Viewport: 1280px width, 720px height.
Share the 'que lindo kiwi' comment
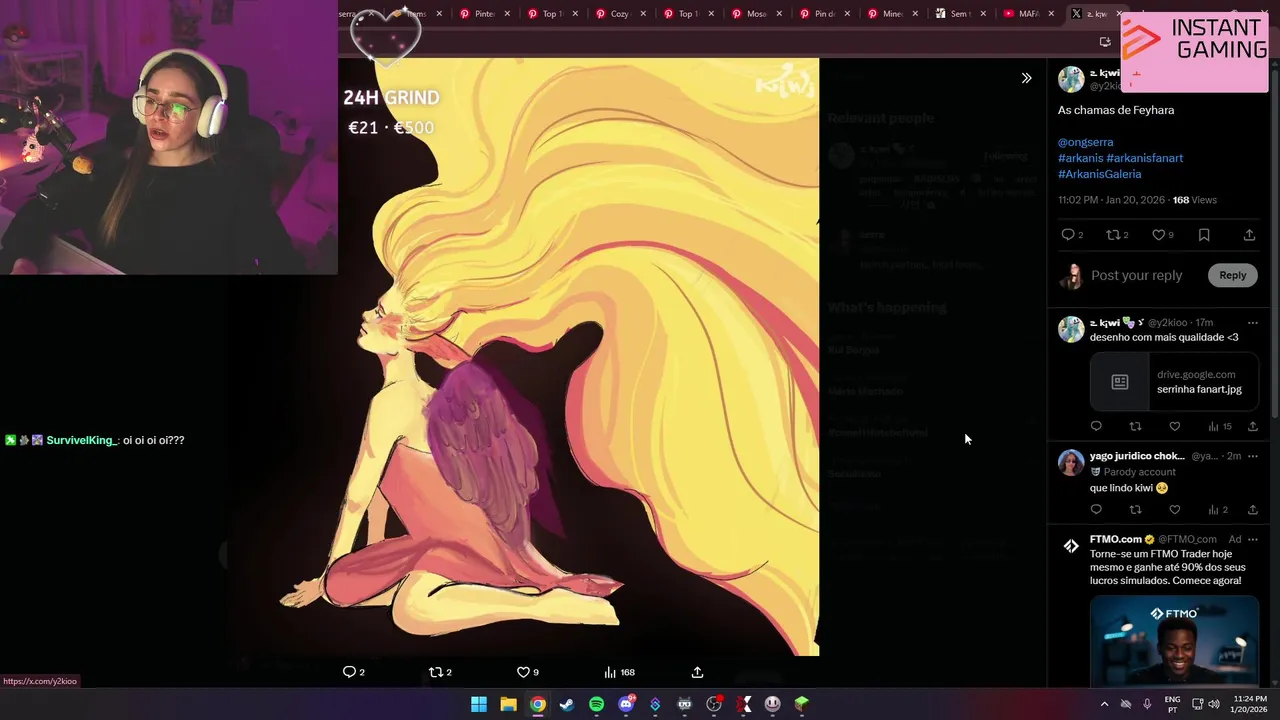point(1252,510)
